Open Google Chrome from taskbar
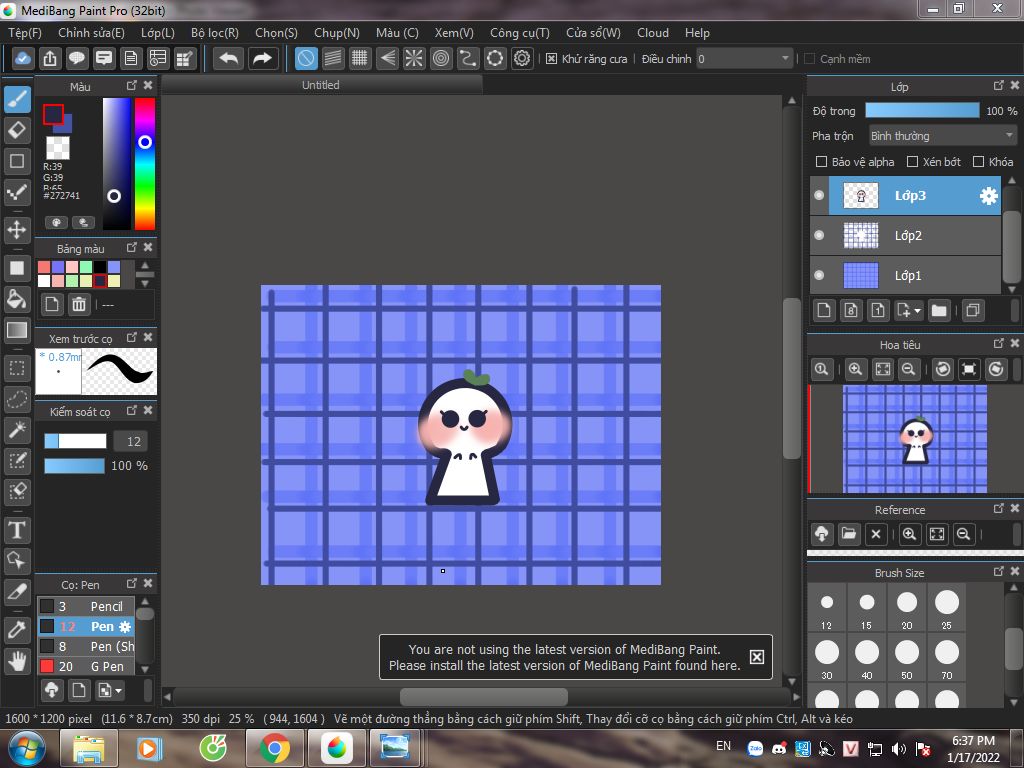Image resolution: width=1024 pixels, height=768 pixels. 275,748
